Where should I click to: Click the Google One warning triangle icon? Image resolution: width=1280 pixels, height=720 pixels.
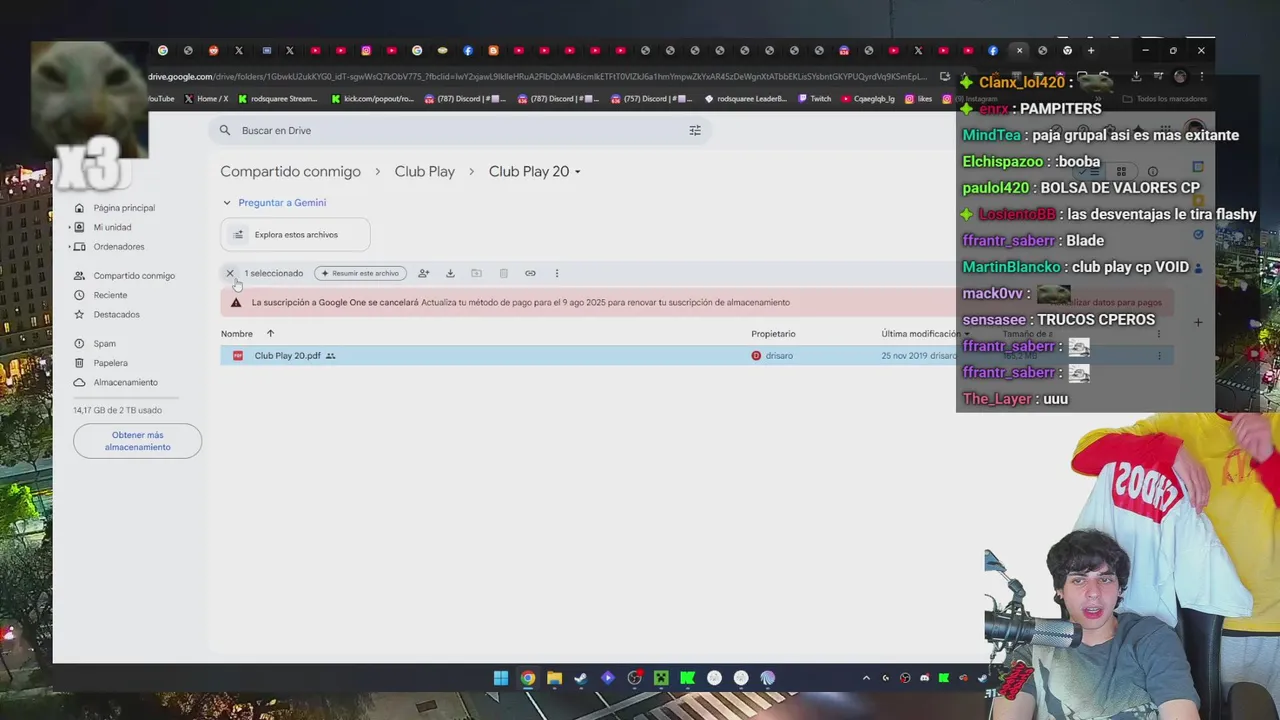click(236, 302)
